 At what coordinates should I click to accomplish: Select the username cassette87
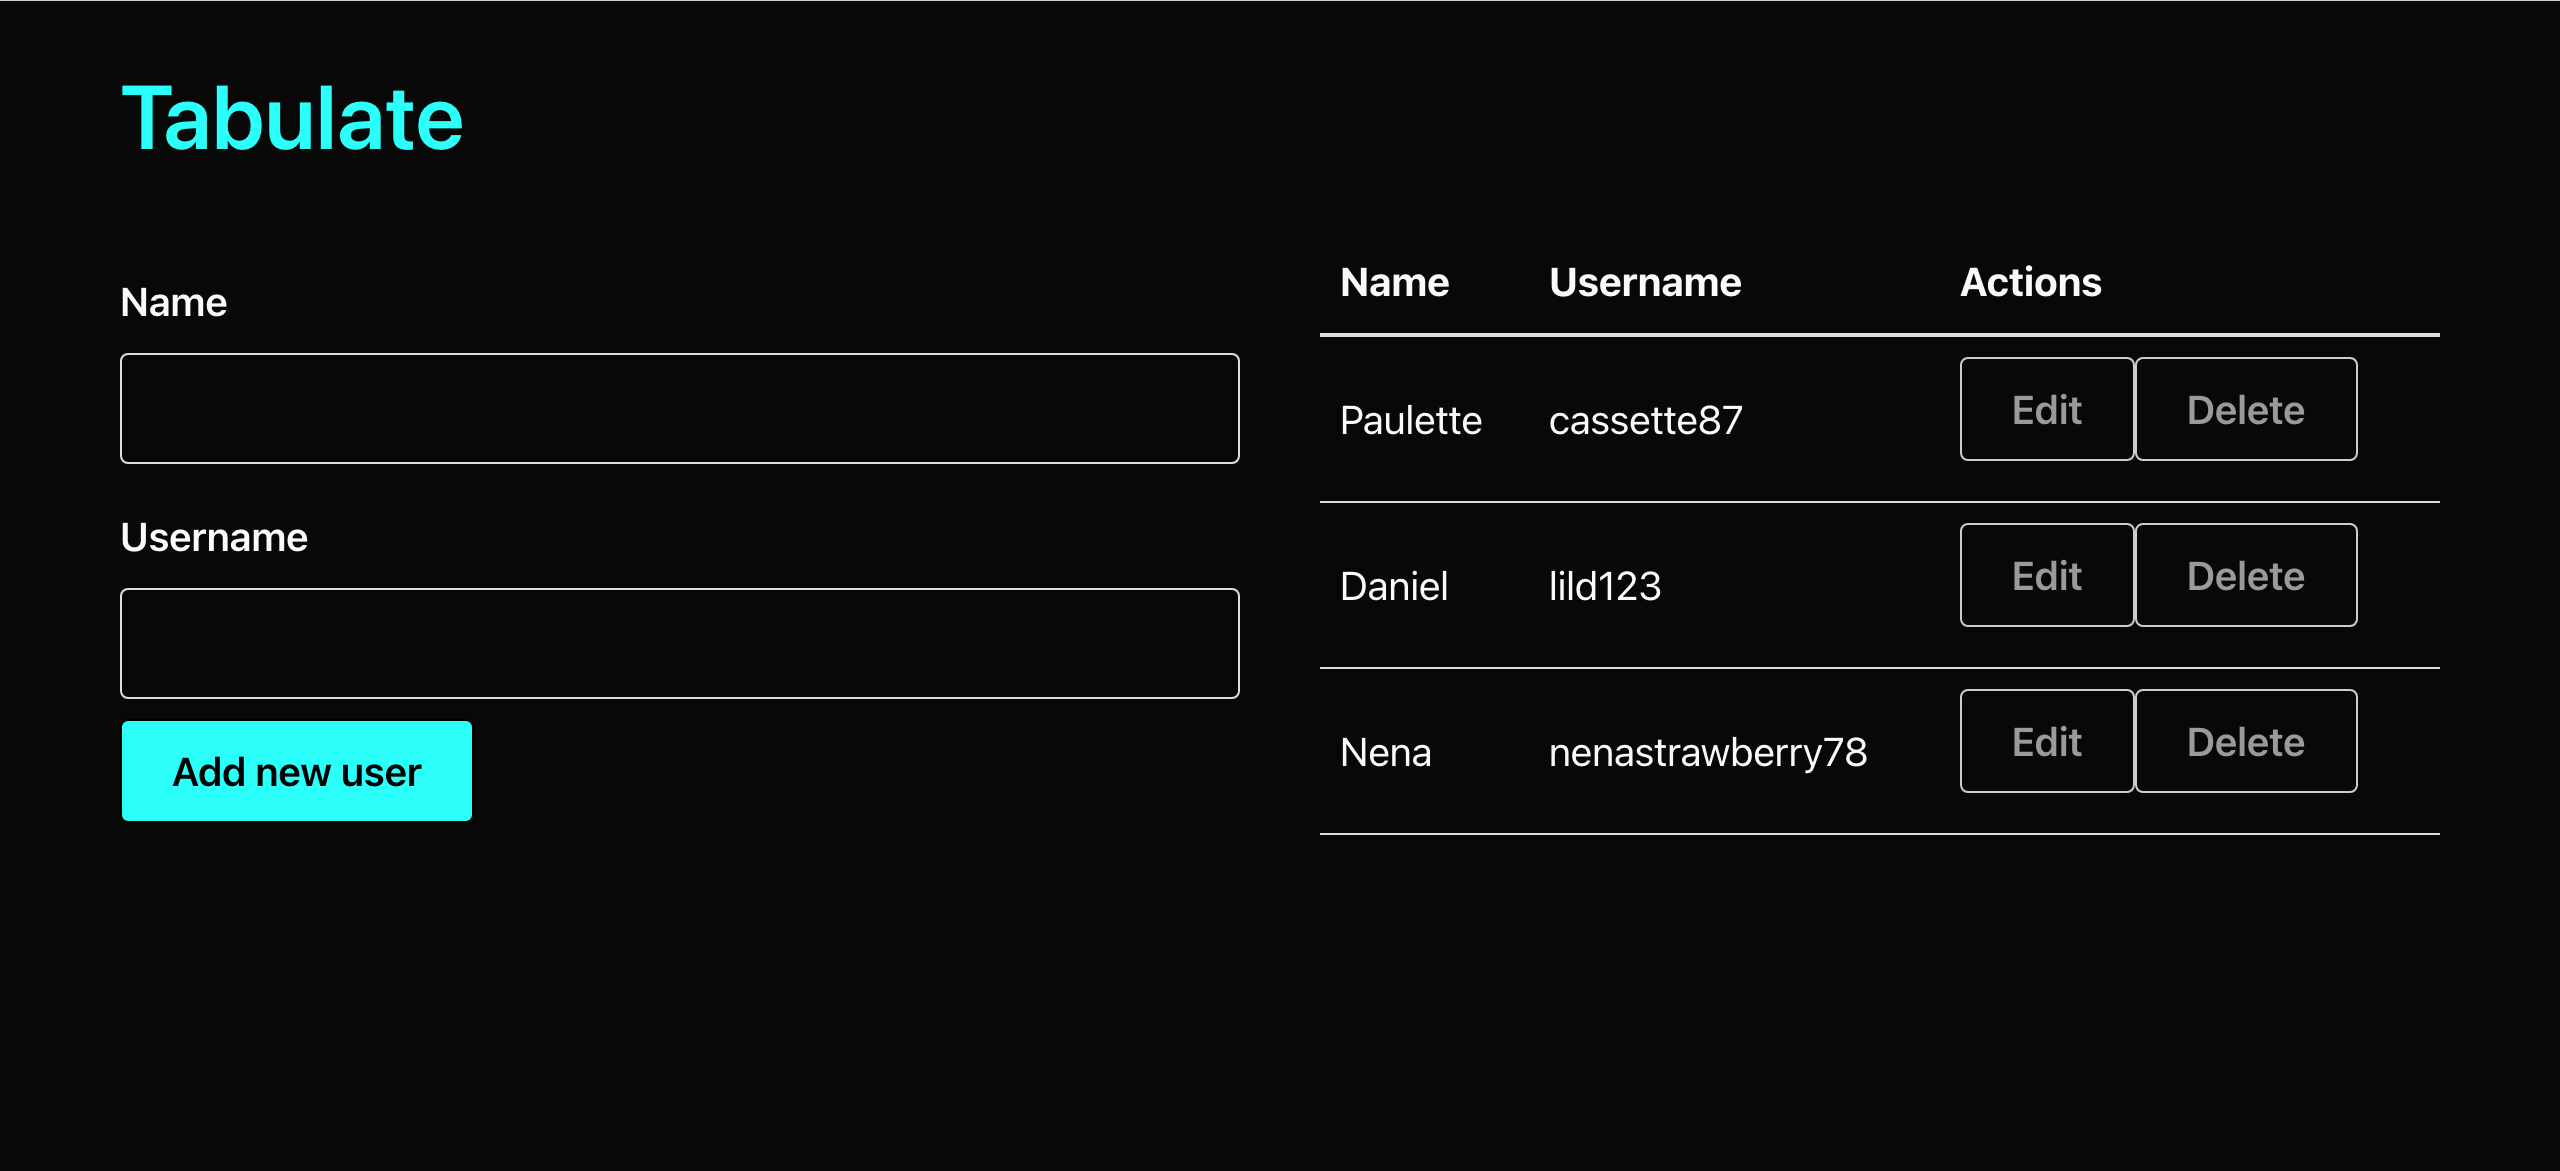[x=1646, y=420]
